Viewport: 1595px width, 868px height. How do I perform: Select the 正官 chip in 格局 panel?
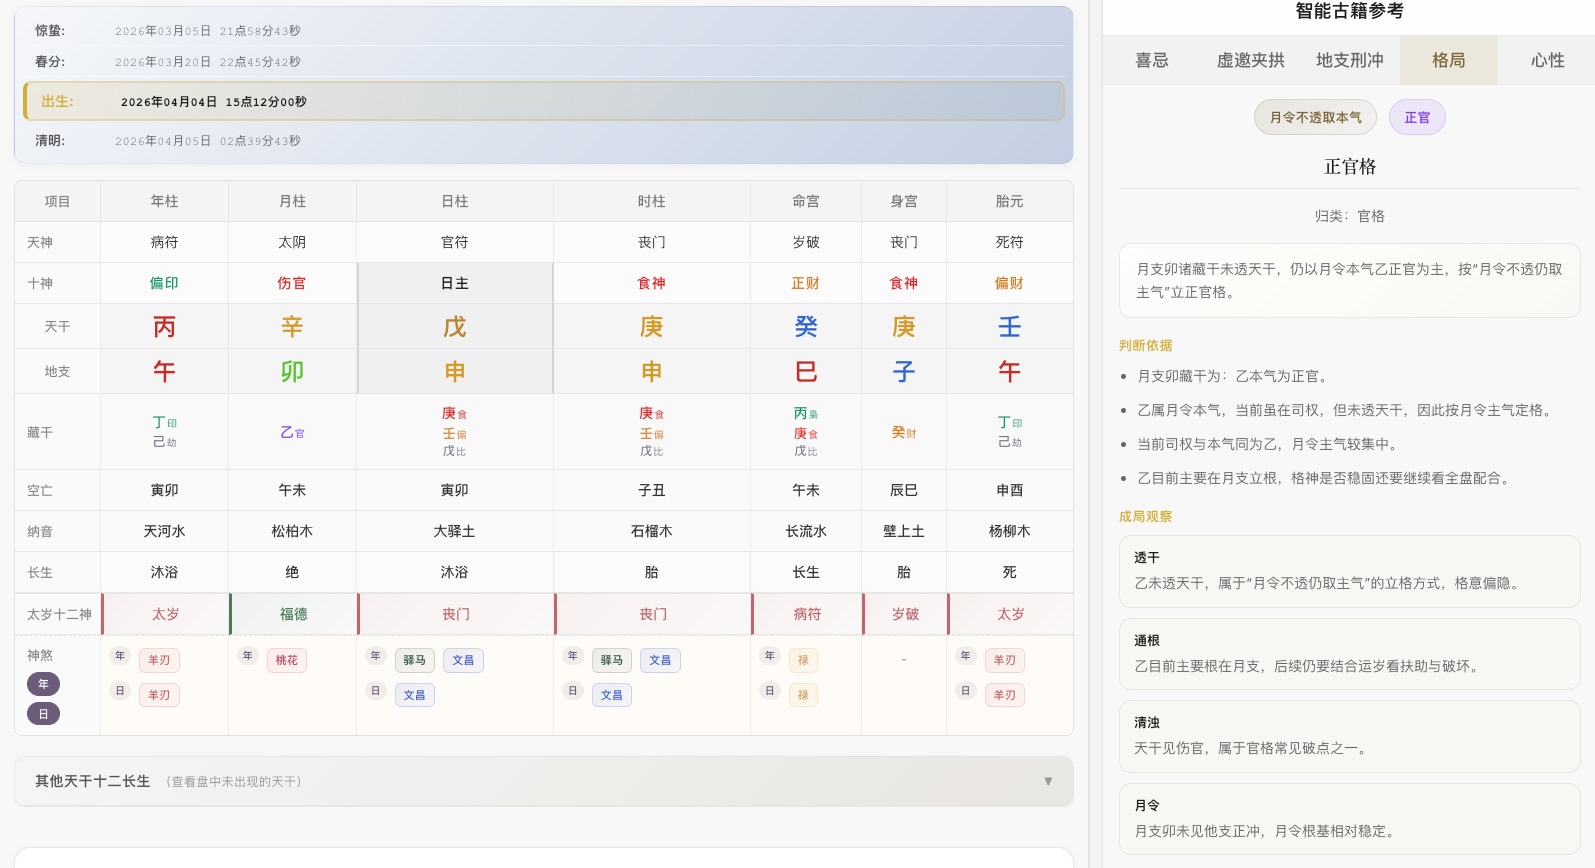click(1416, 118)
